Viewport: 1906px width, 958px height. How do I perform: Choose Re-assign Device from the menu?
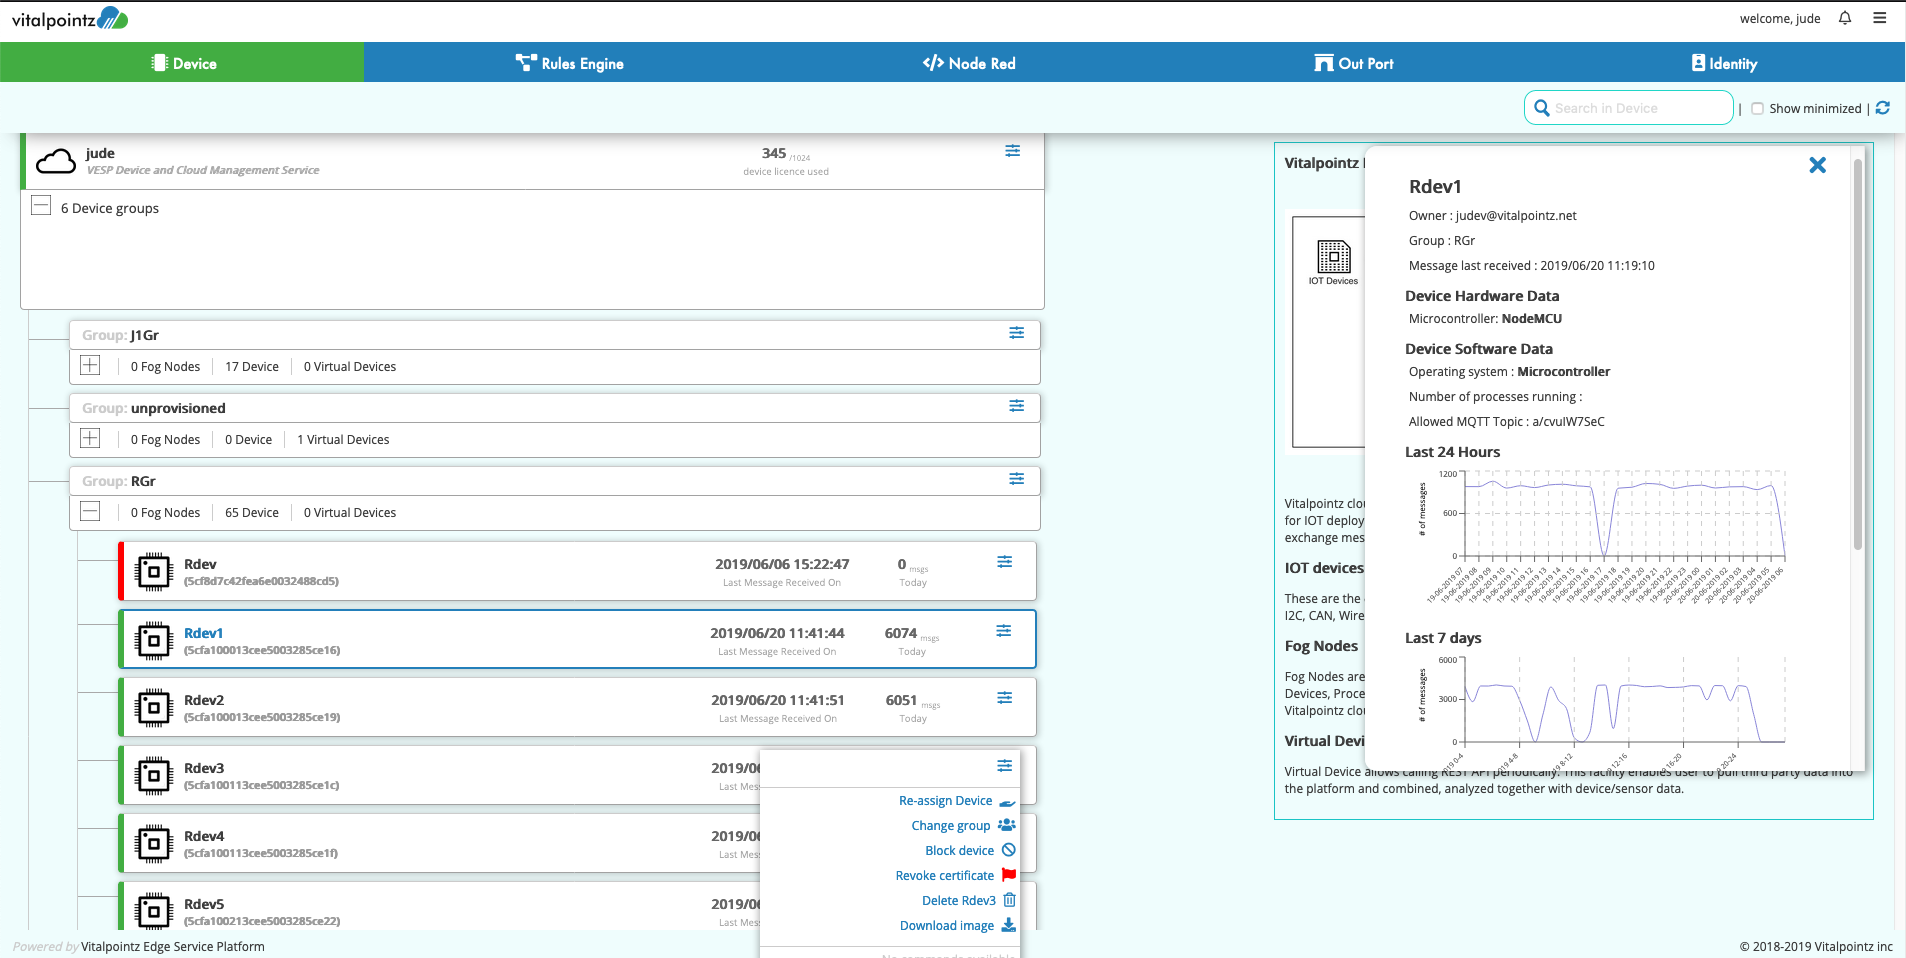957,801
